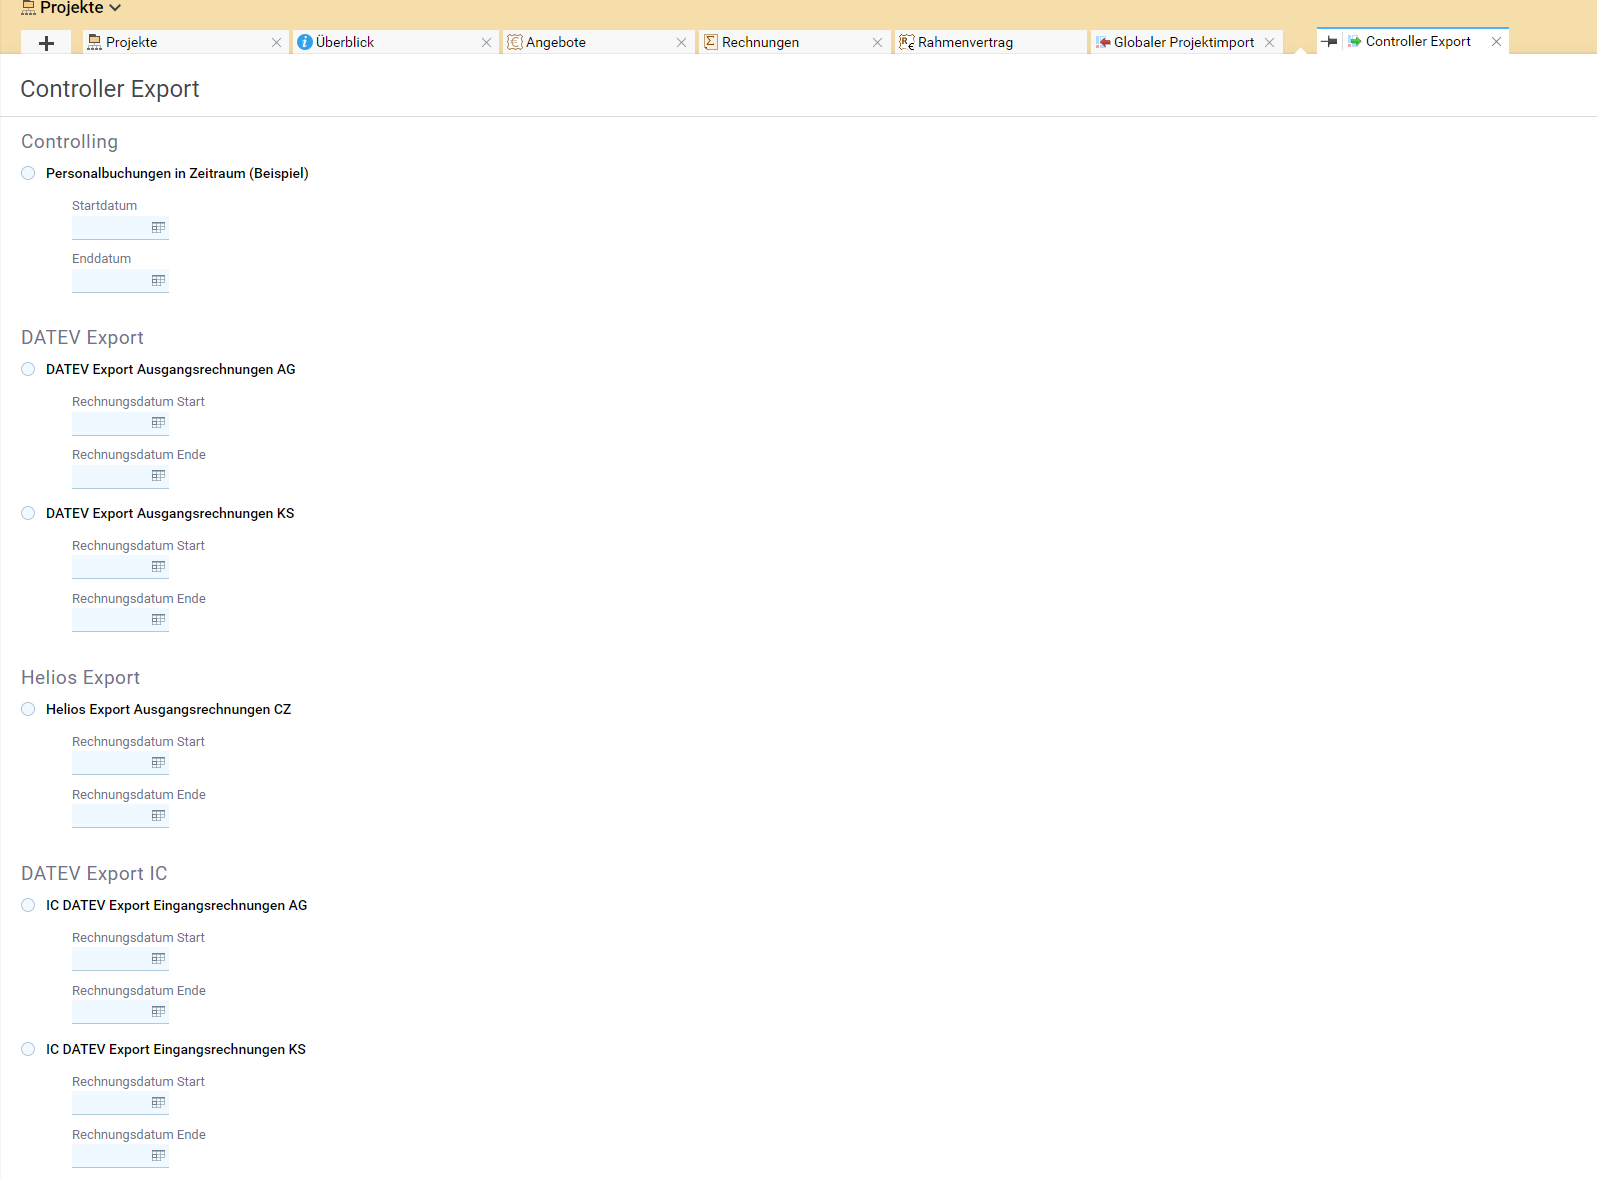Image resolution: width=1597 pixels, height=1180 pixels.
Task: Click the Helios Export section heading
Action: pyautogui.click(x=80, y=677)
